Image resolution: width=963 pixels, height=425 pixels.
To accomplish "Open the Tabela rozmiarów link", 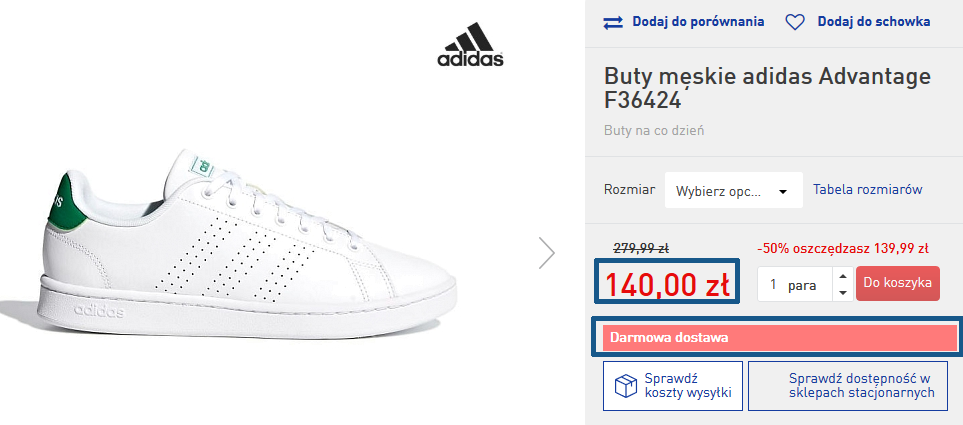I will 867,189.
